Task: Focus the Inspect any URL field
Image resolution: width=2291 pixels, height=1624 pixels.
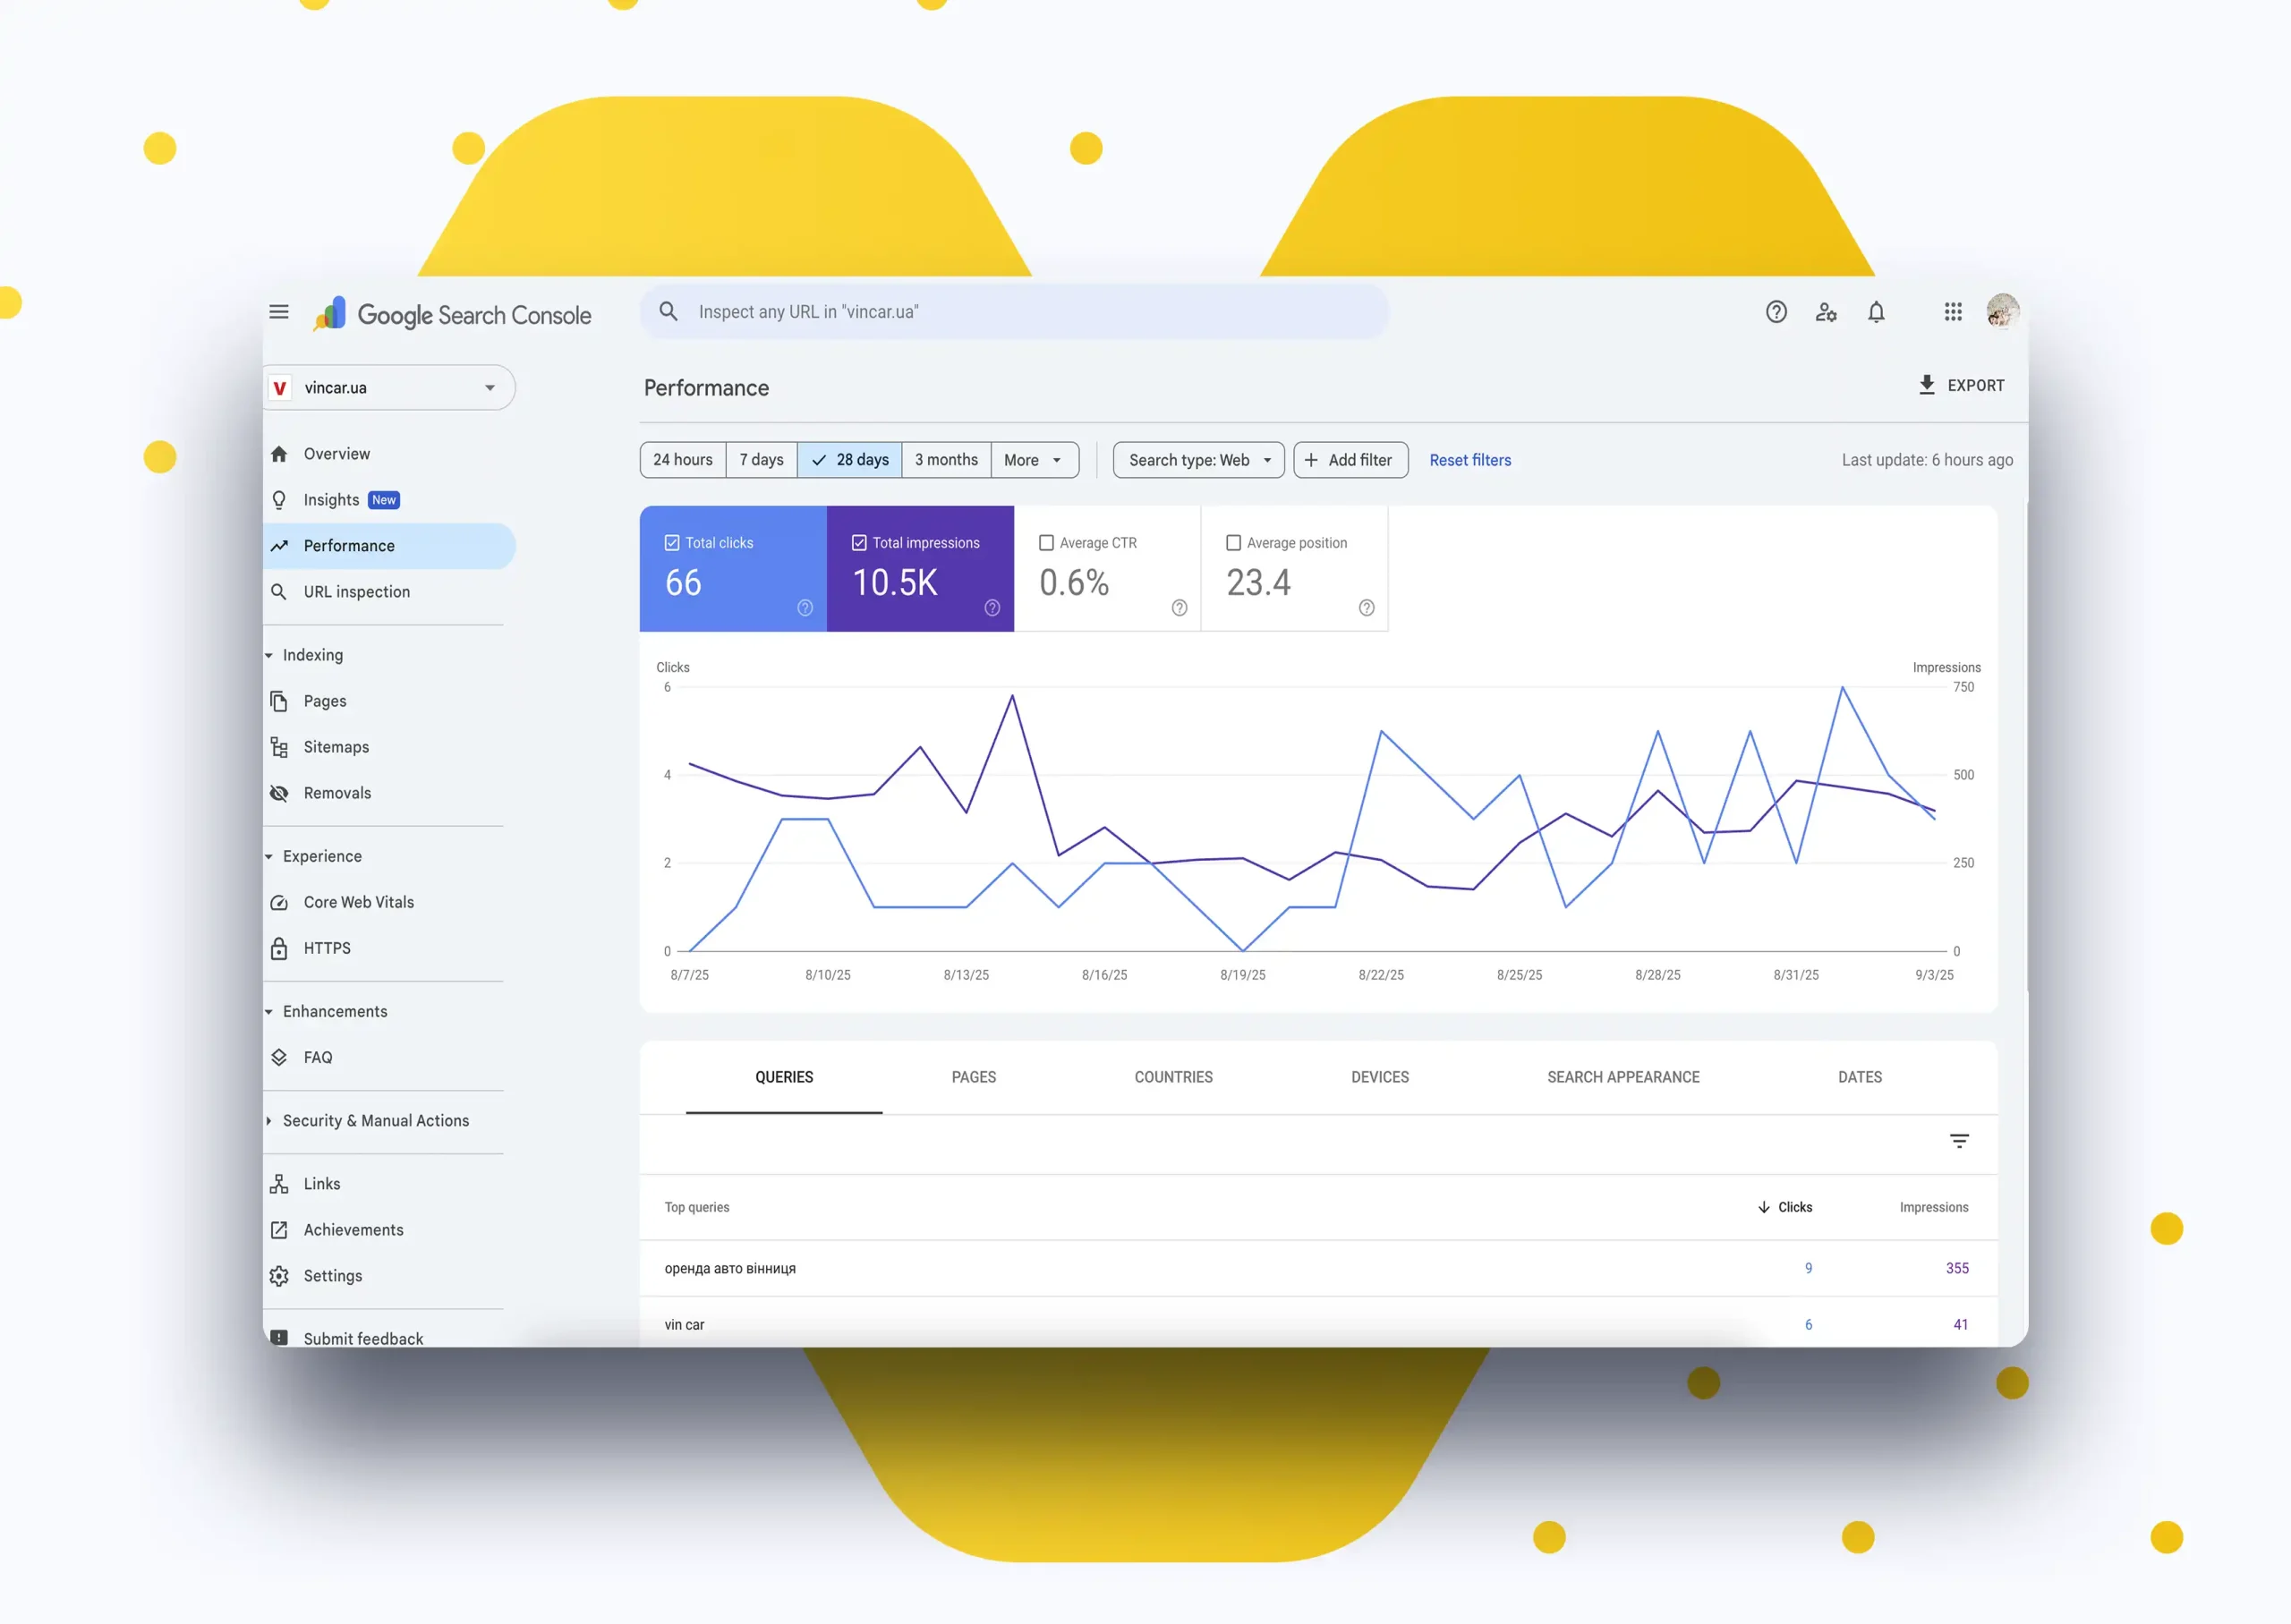Action: [1015, 312]
